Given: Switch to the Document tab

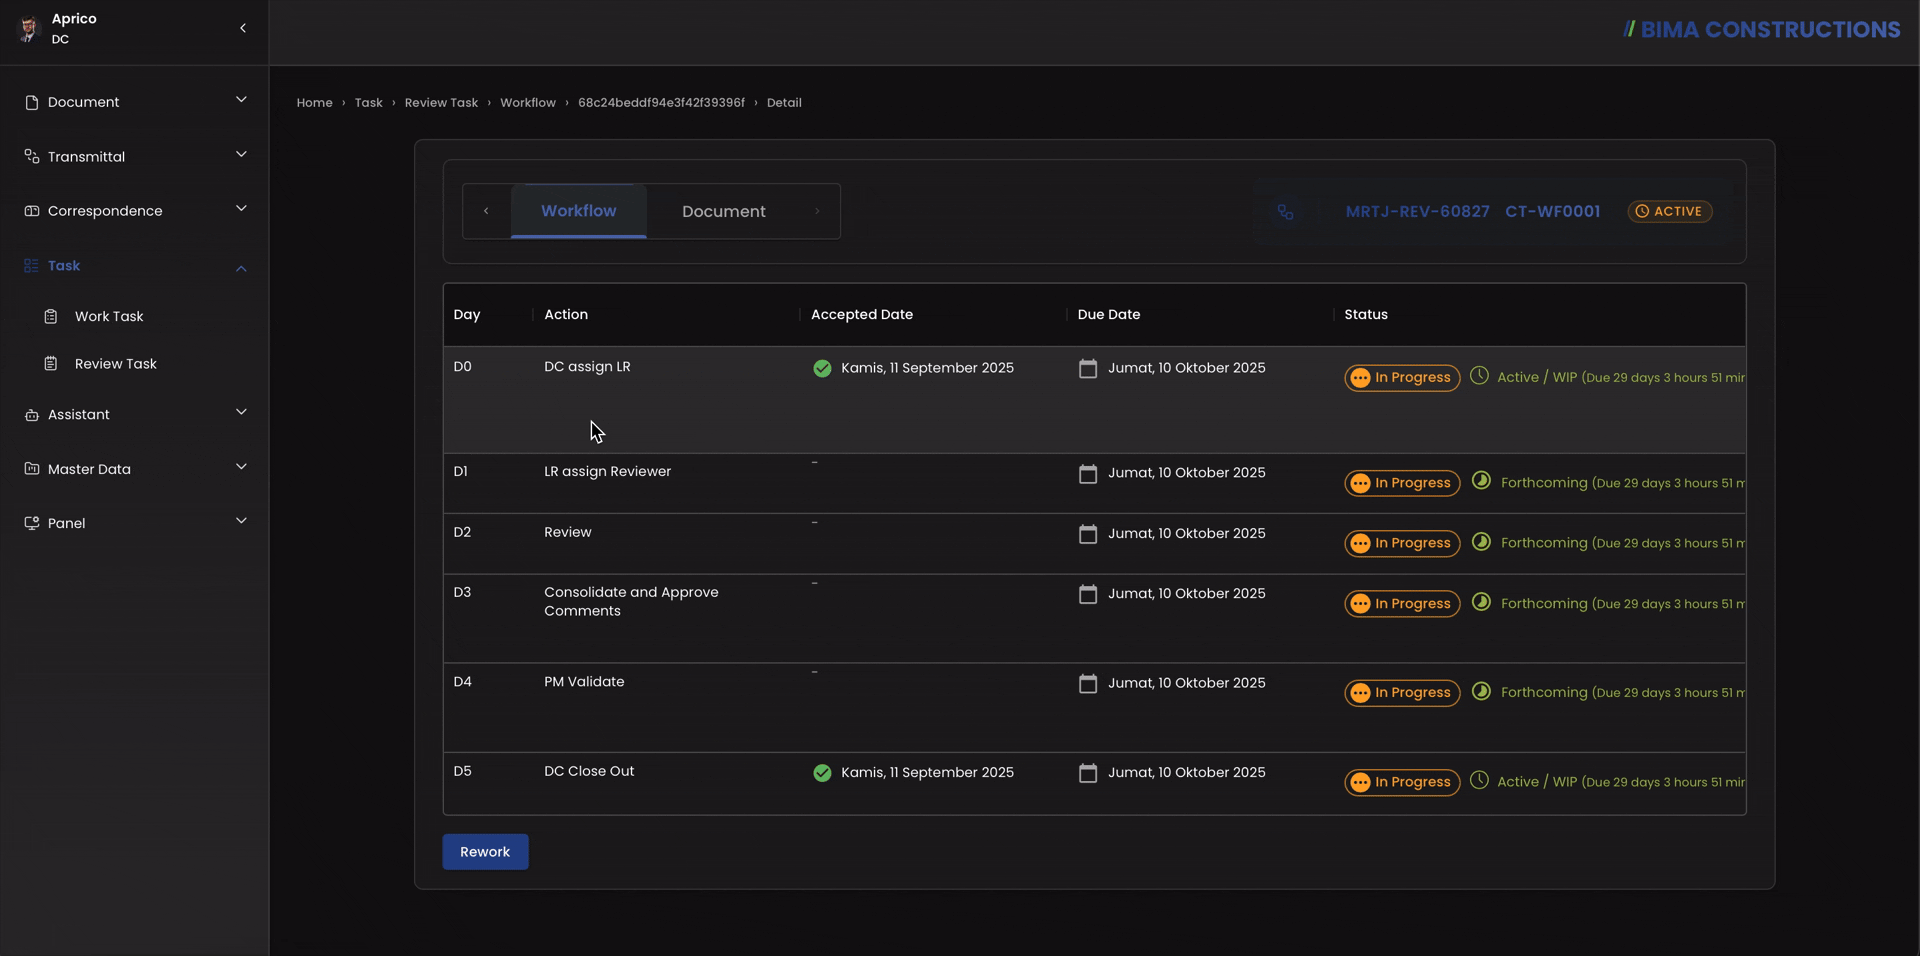Looking at the screenshot, I should point(723,212).
